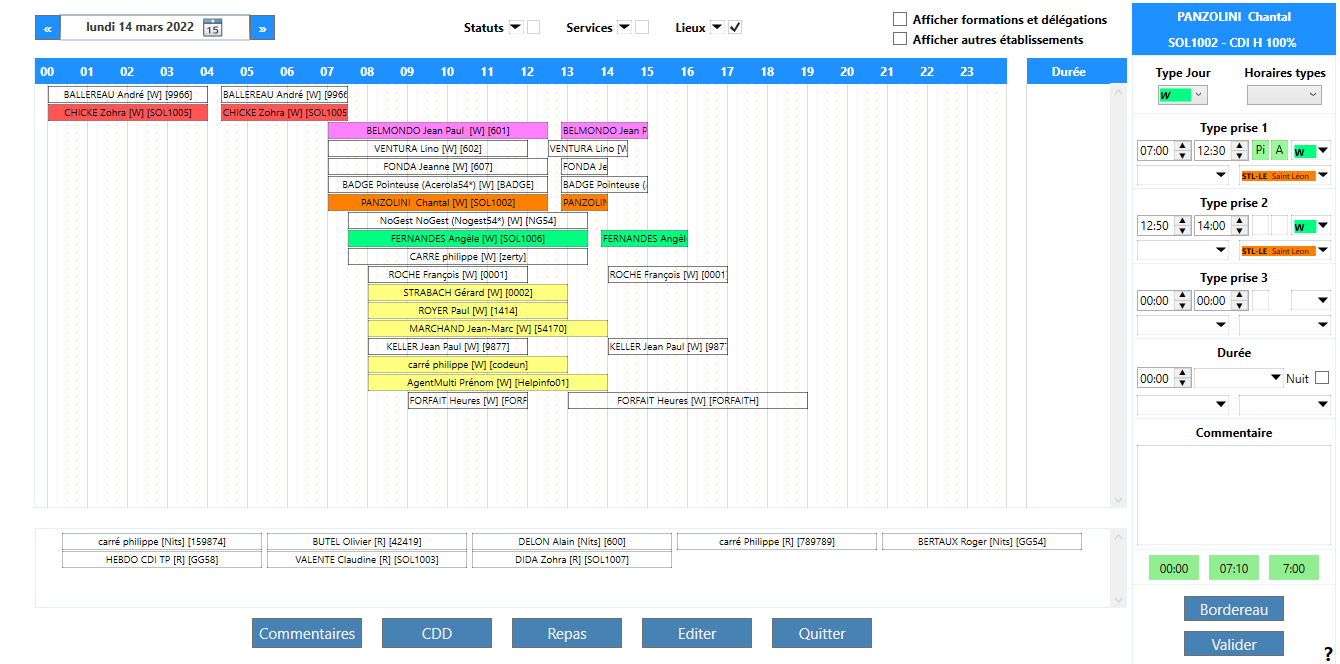Enable Afficher formations et délégations checkbox
The width and height of the screenshot is (1340, 664).
tap(900, 19)
